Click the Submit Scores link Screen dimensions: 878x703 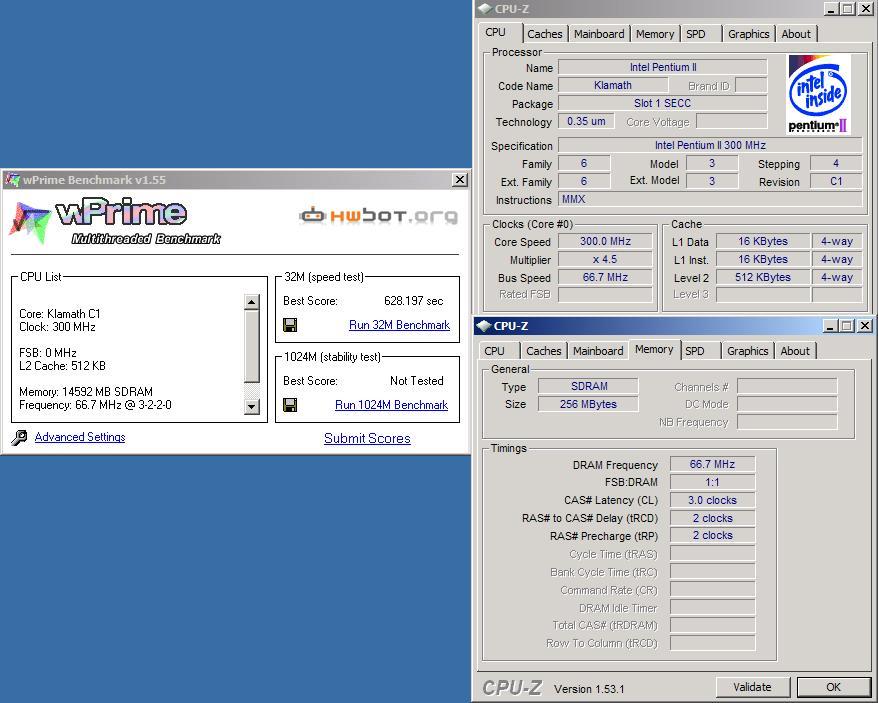367,439
